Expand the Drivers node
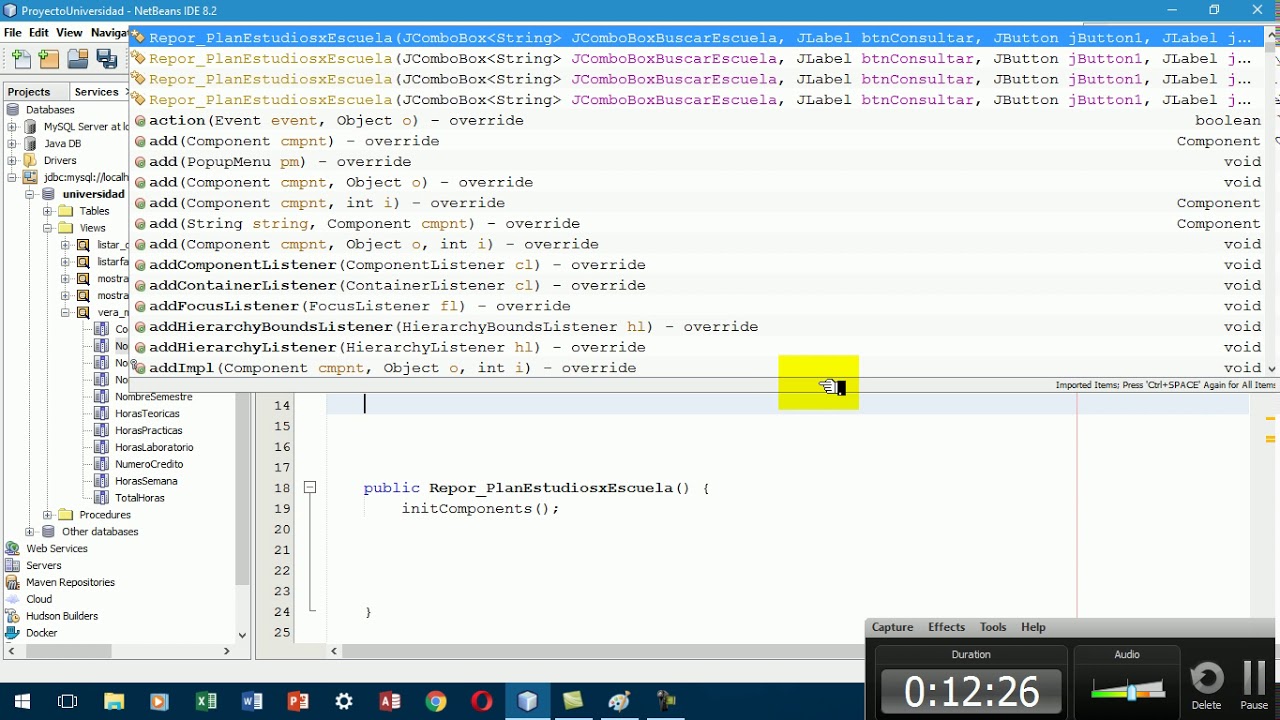The height and width of the screenshot is (720, 1280). point(12,160)
